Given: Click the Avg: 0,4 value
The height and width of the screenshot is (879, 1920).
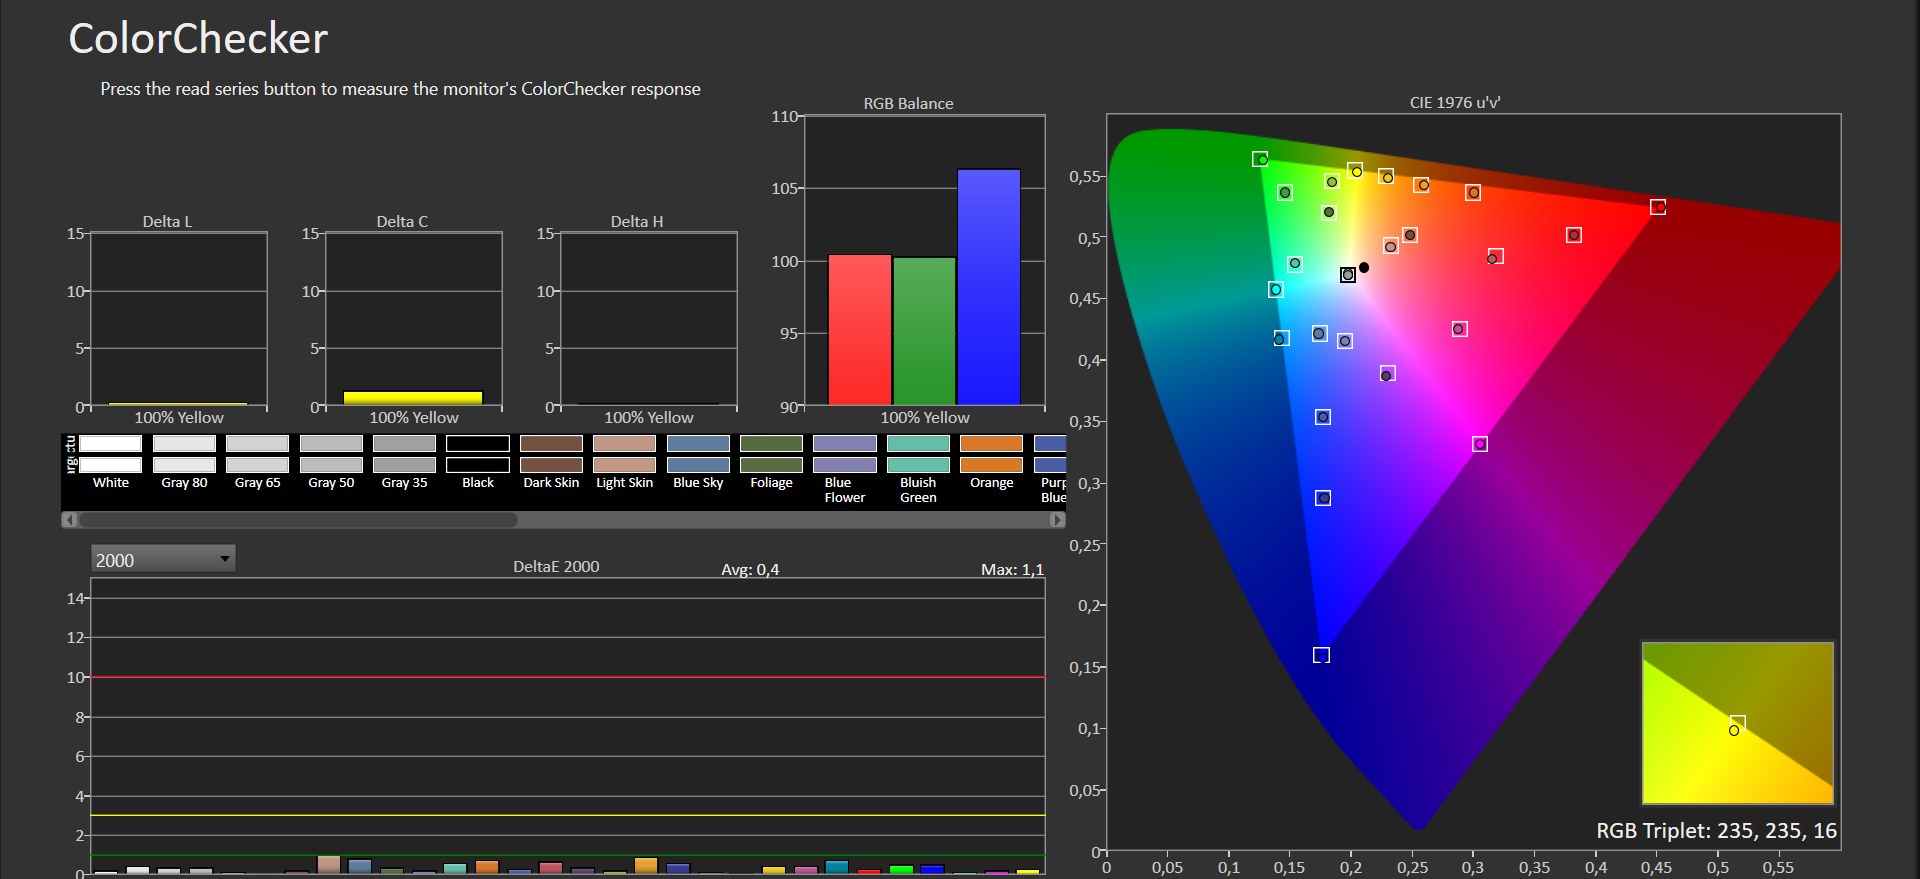Looking at the screenshot, I should click(750, 569).
